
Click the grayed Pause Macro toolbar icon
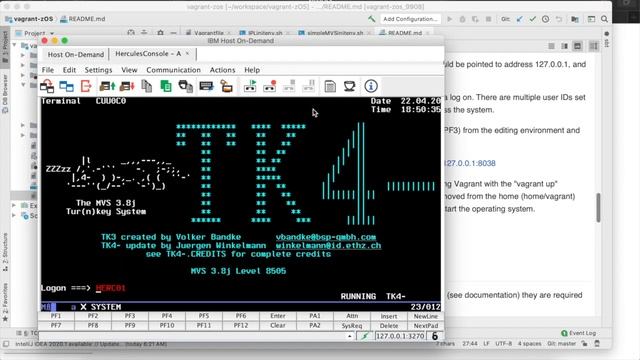(309, 86)
